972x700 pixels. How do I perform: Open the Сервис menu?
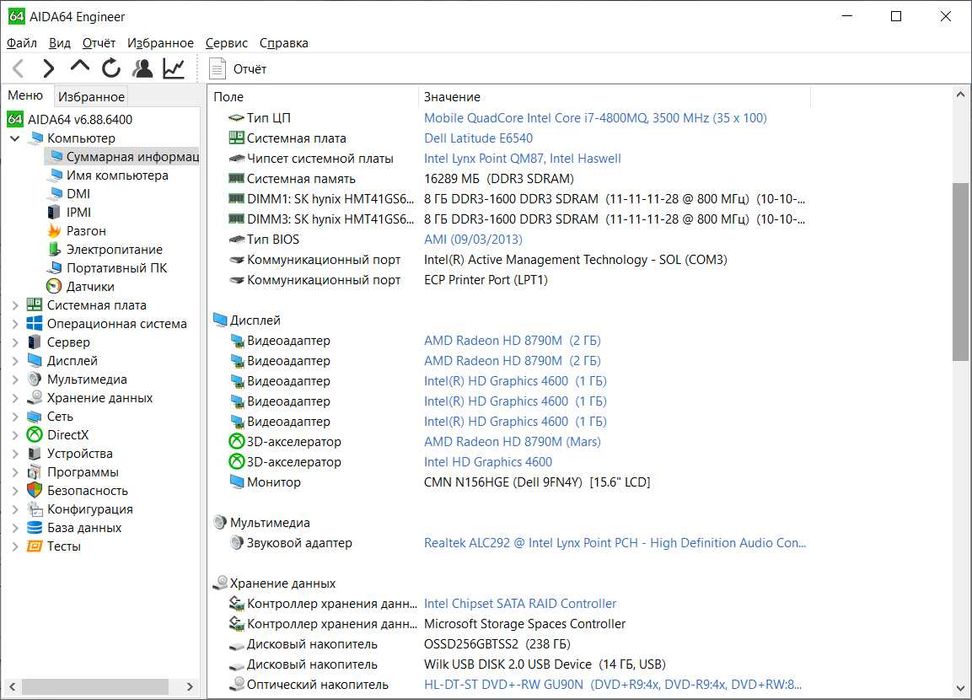(x=226, y=43)
